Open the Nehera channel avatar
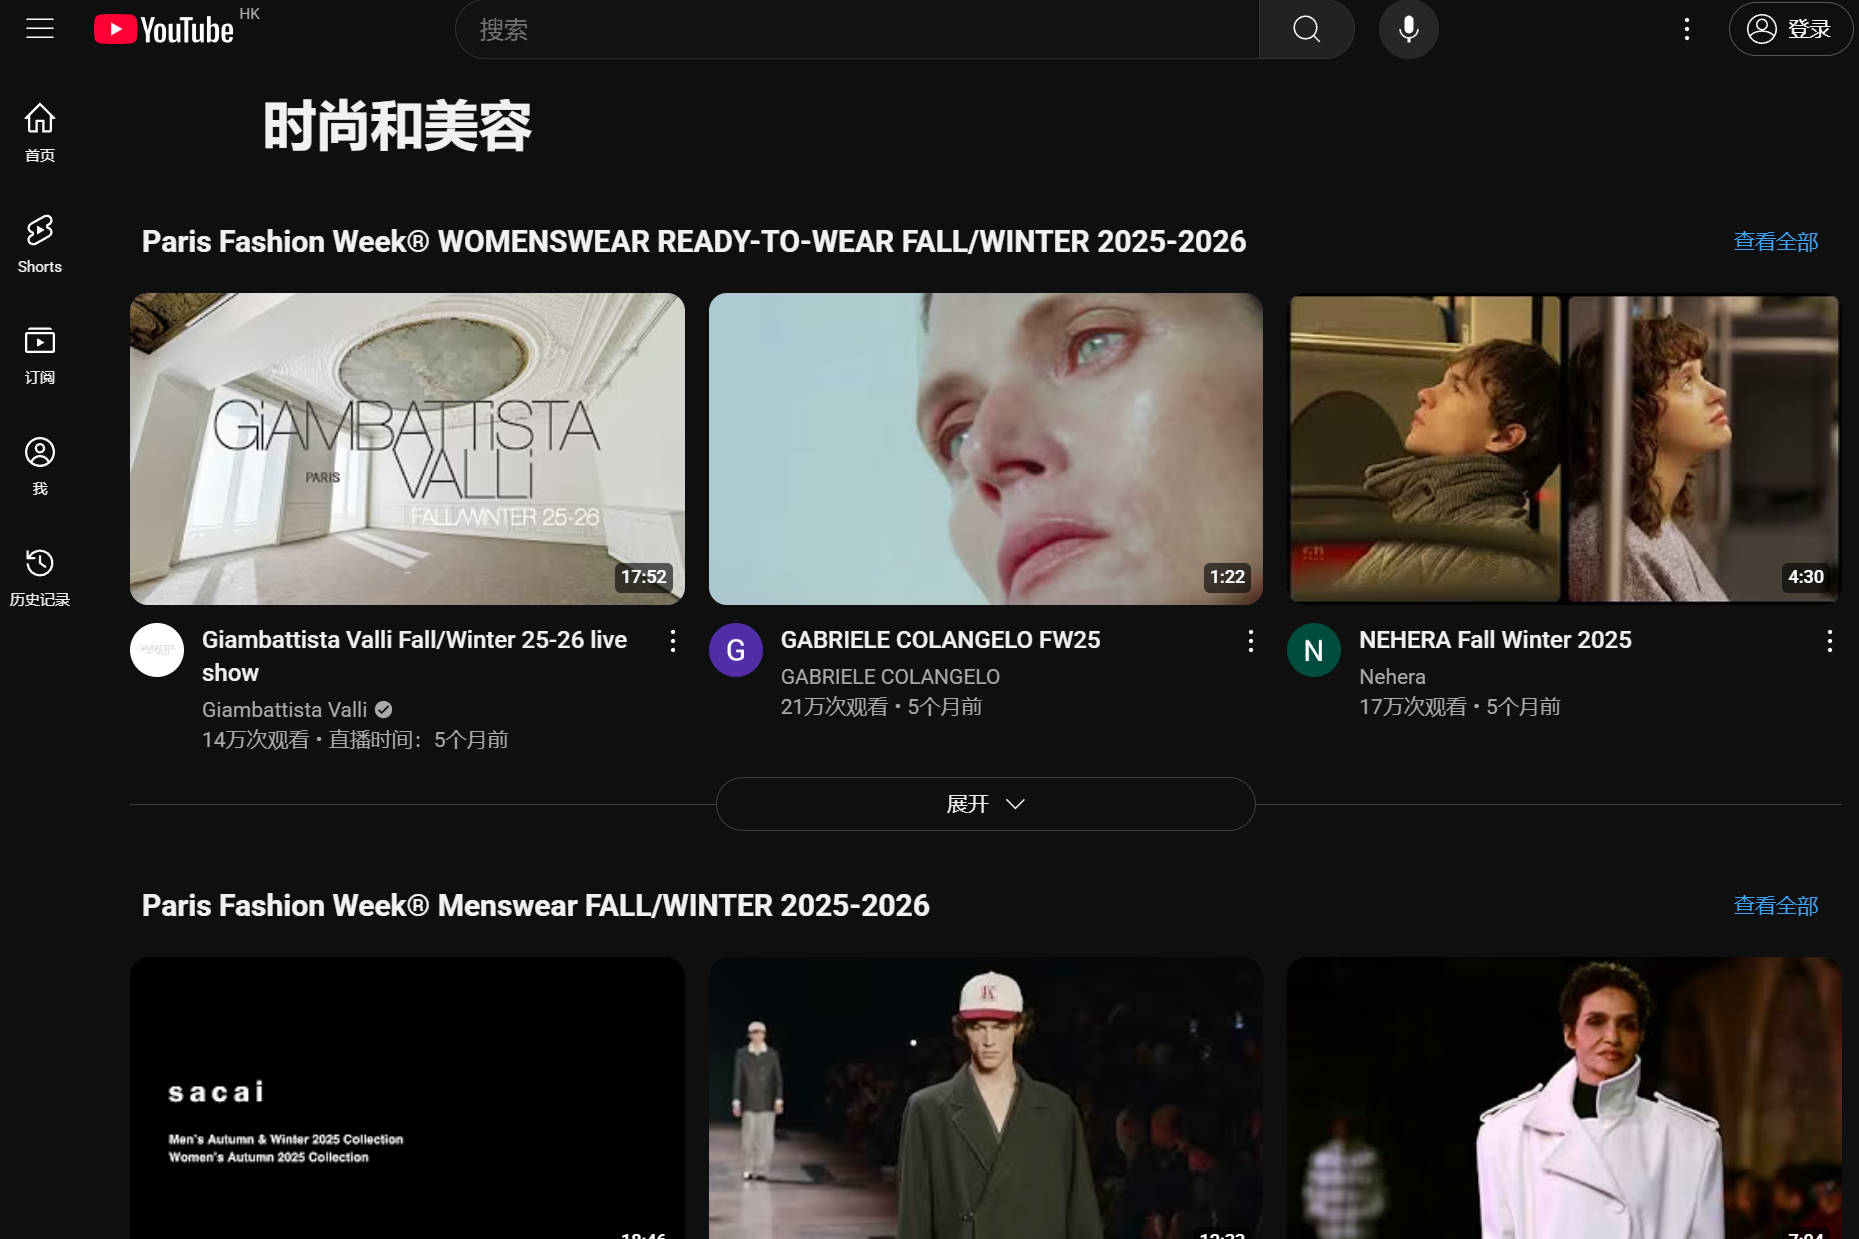Screen dimensions: 1859x1239 tap(1313, 649)
